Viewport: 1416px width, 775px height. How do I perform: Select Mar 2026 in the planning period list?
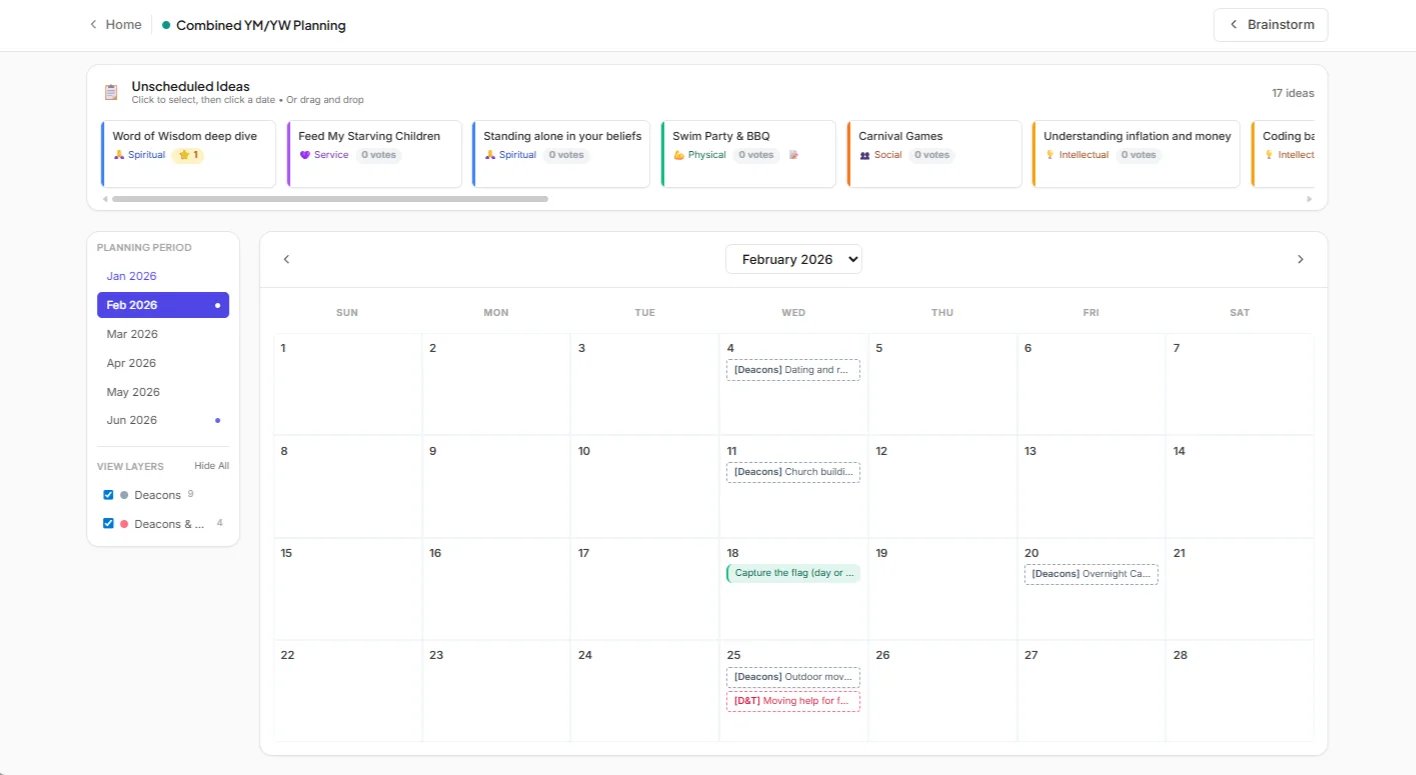[132, 333]
